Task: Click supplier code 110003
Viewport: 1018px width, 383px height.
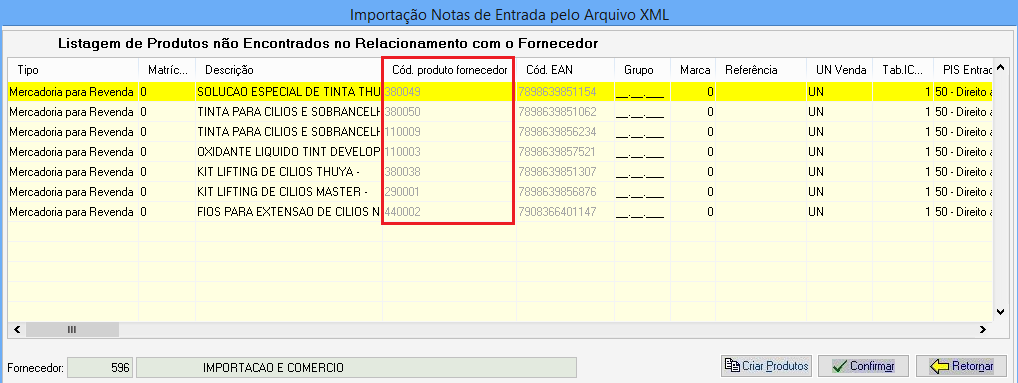Action: [403, 152]
